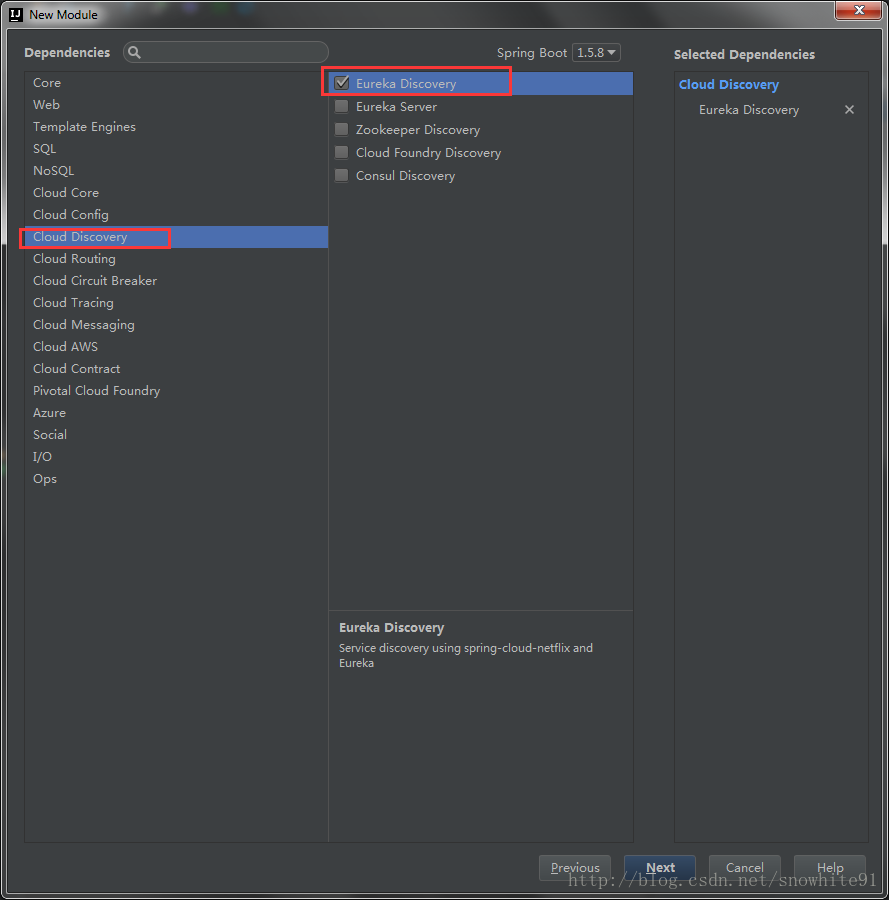The image size is (889, 900).
Task: Choose the Cloud Contract category
Action: click(x=176, y=368)
